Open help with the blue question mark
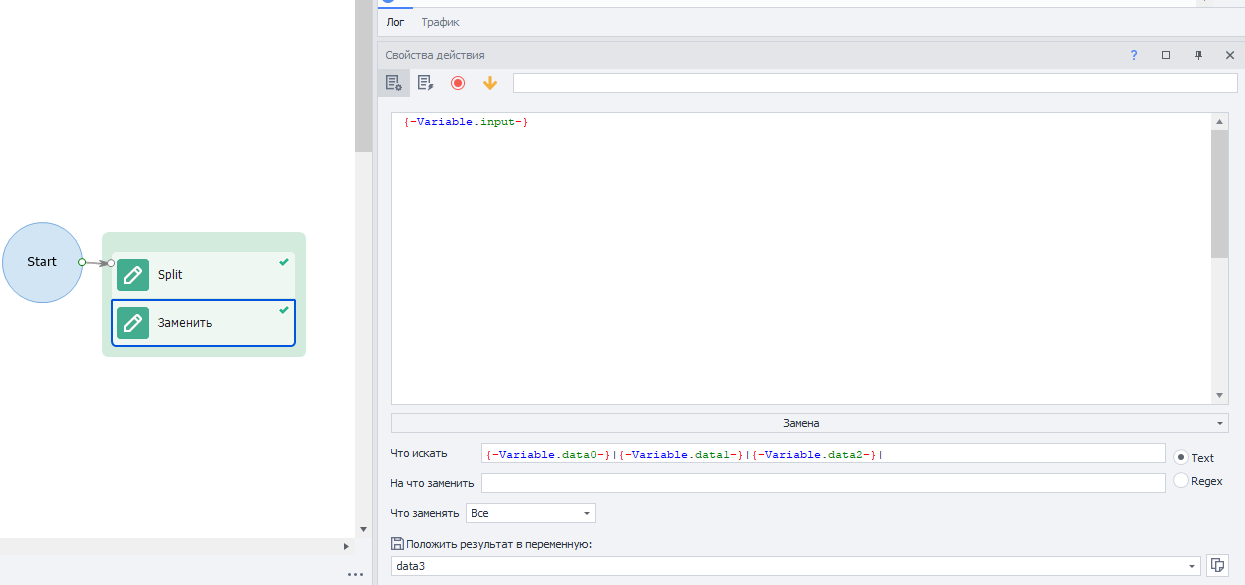 [x=1134, y=55]
